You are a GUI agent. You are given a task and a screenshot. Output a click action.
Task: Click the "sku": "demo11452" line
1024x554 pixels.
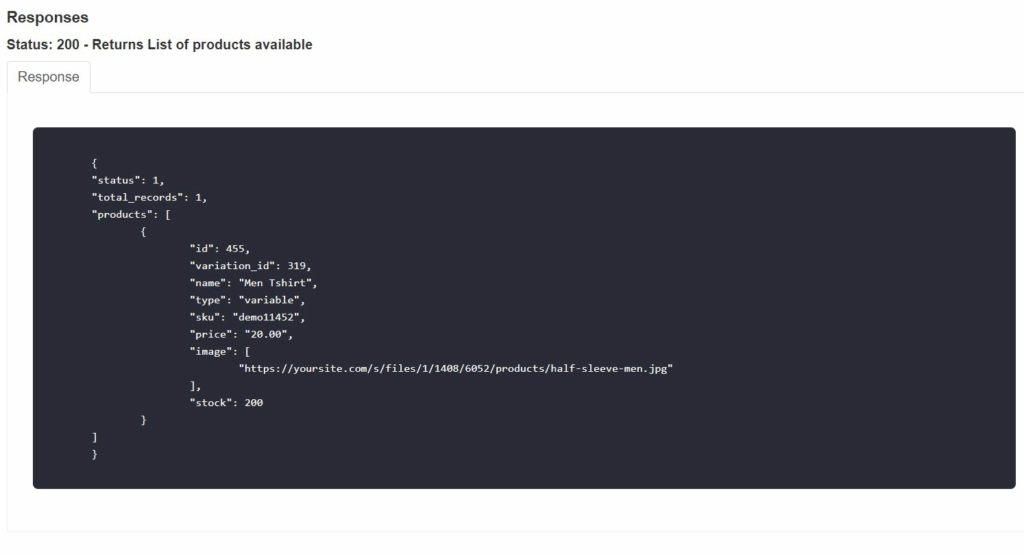click(247, 317)
